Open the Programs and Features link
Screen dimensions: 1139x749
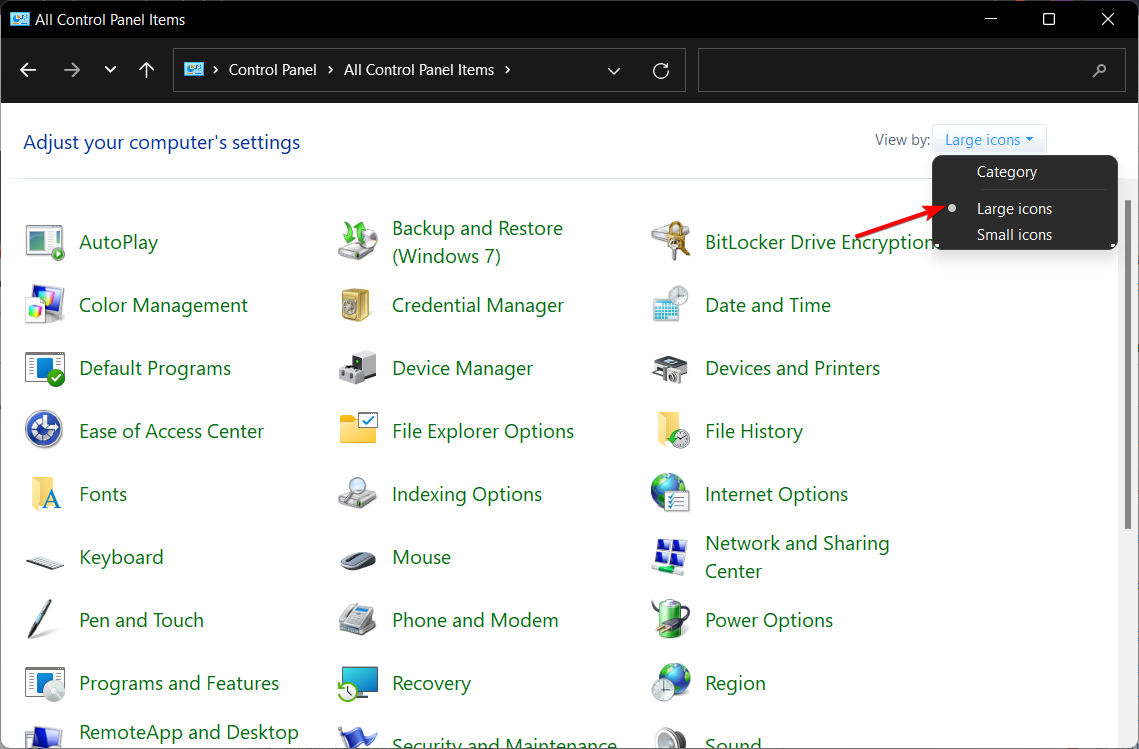point(179,683)
